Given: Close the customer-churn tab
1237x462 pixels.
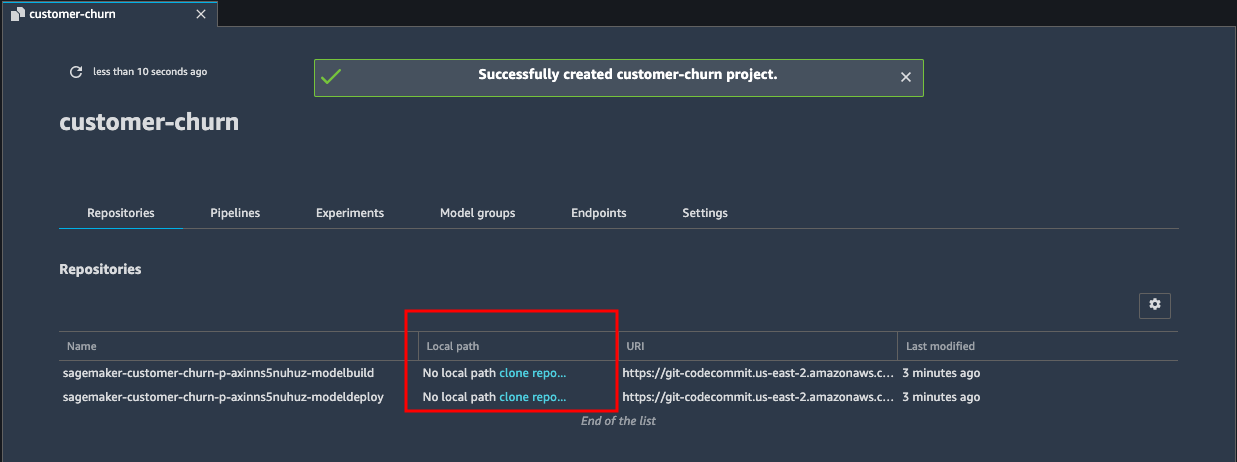Looking at the screenshot, I should pyautogui.click(x=201, y=14).
